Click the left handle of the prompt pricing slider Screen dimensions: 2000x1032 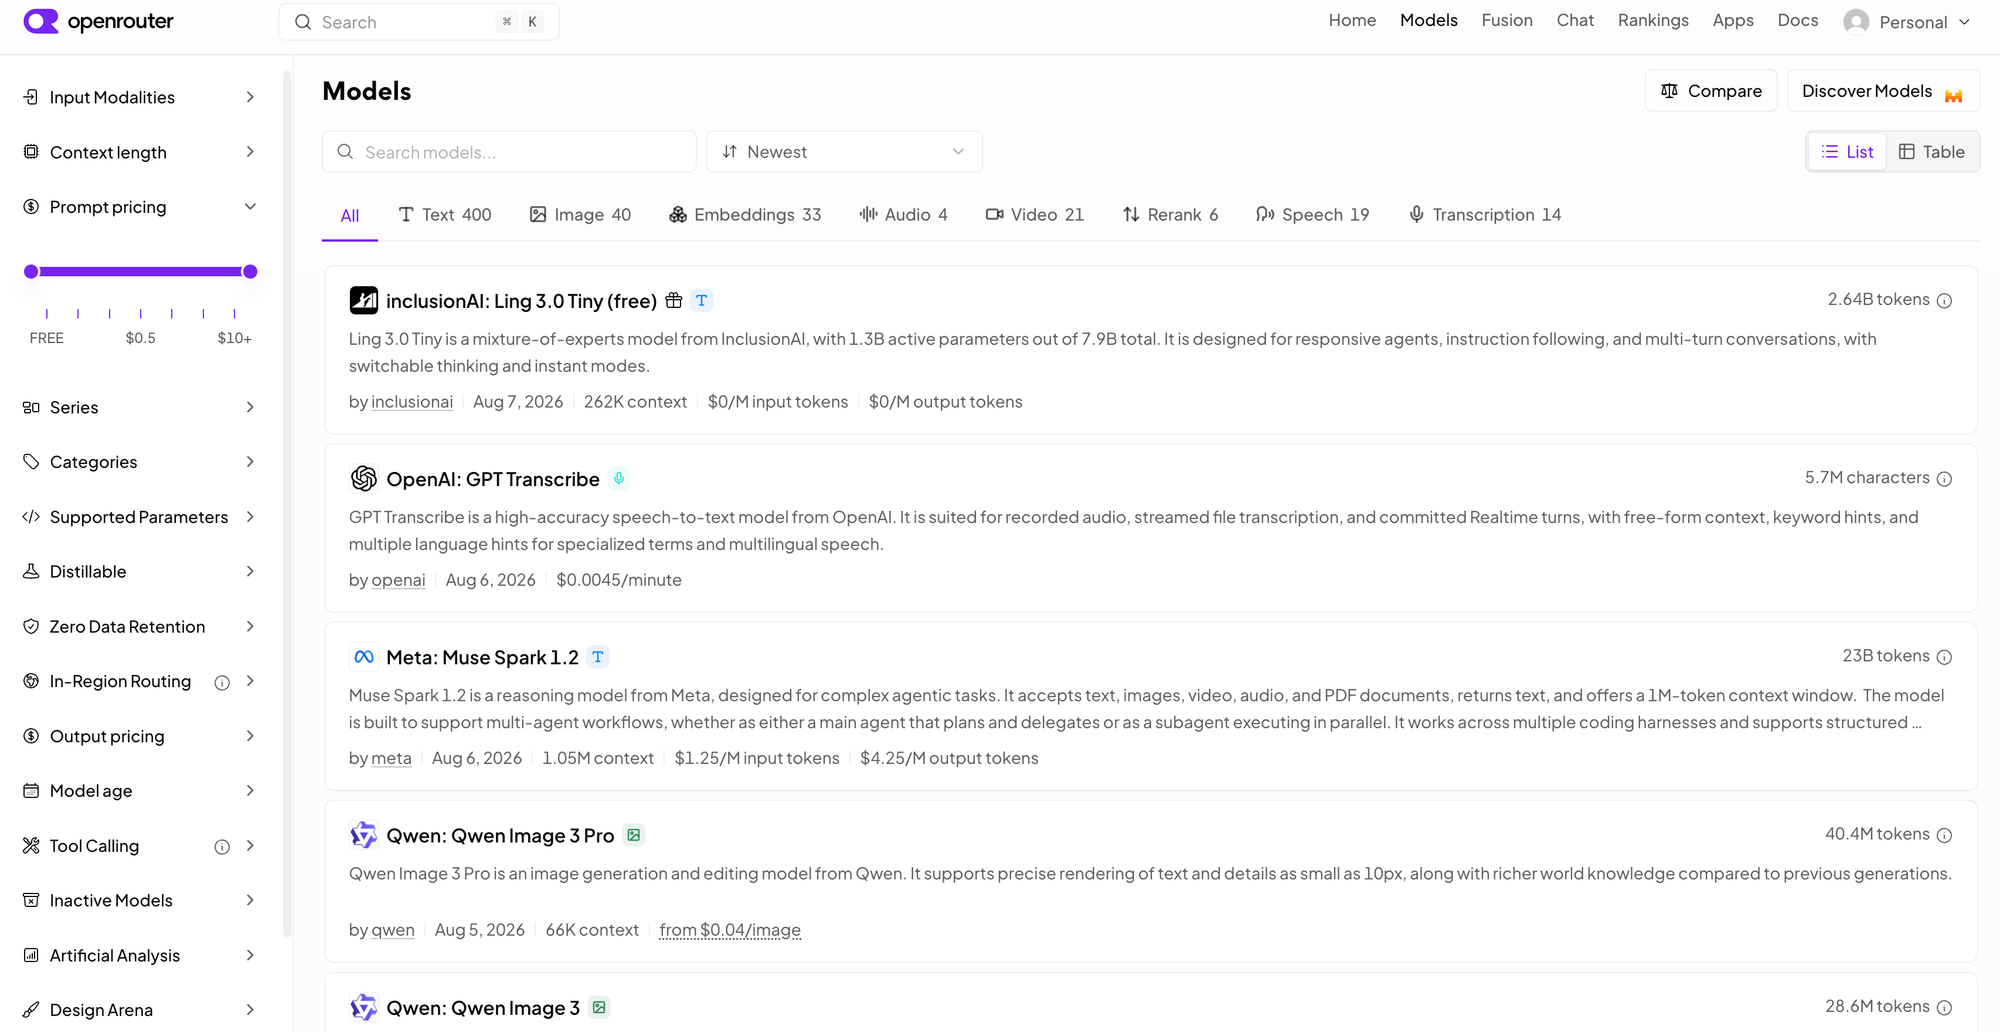click(x=31, y=272)
